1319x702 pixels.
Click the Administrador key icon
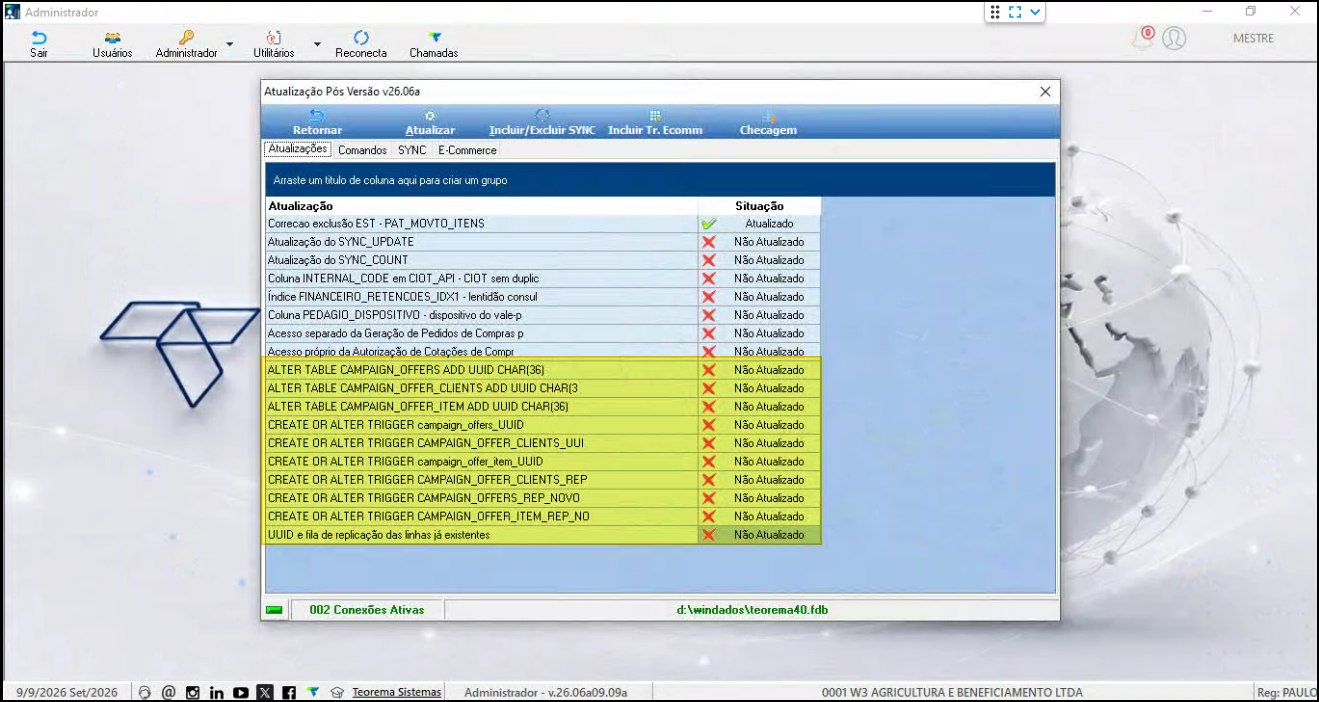pos(186,38)
